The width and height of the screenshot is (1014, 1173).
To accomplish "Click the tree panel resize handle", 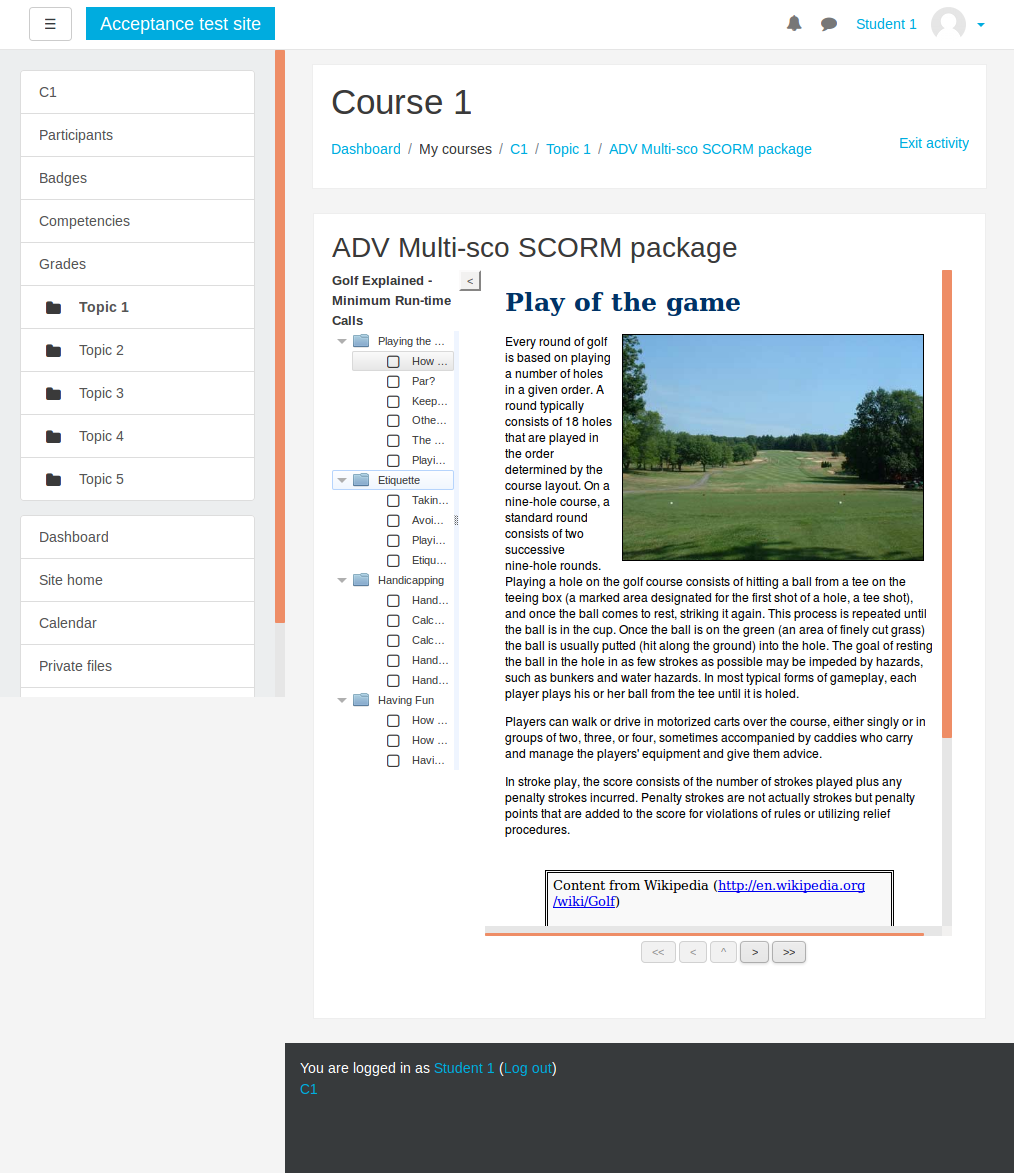I will pyautogui.click(x=456, y=521).
